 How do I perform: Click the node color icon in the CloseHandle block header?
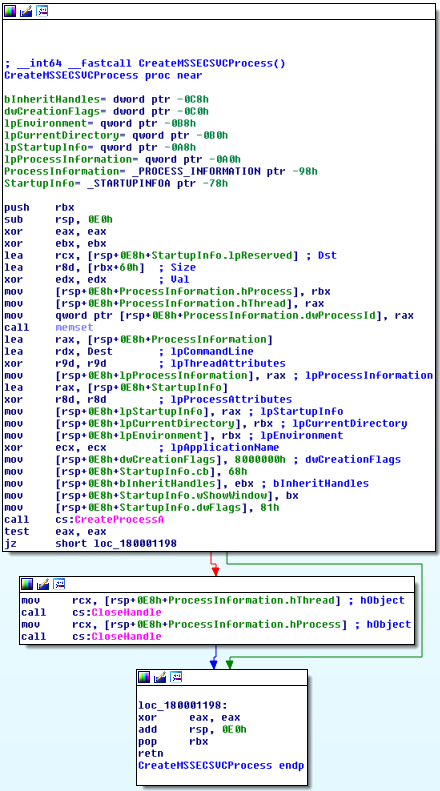click(x=27, y=584)
